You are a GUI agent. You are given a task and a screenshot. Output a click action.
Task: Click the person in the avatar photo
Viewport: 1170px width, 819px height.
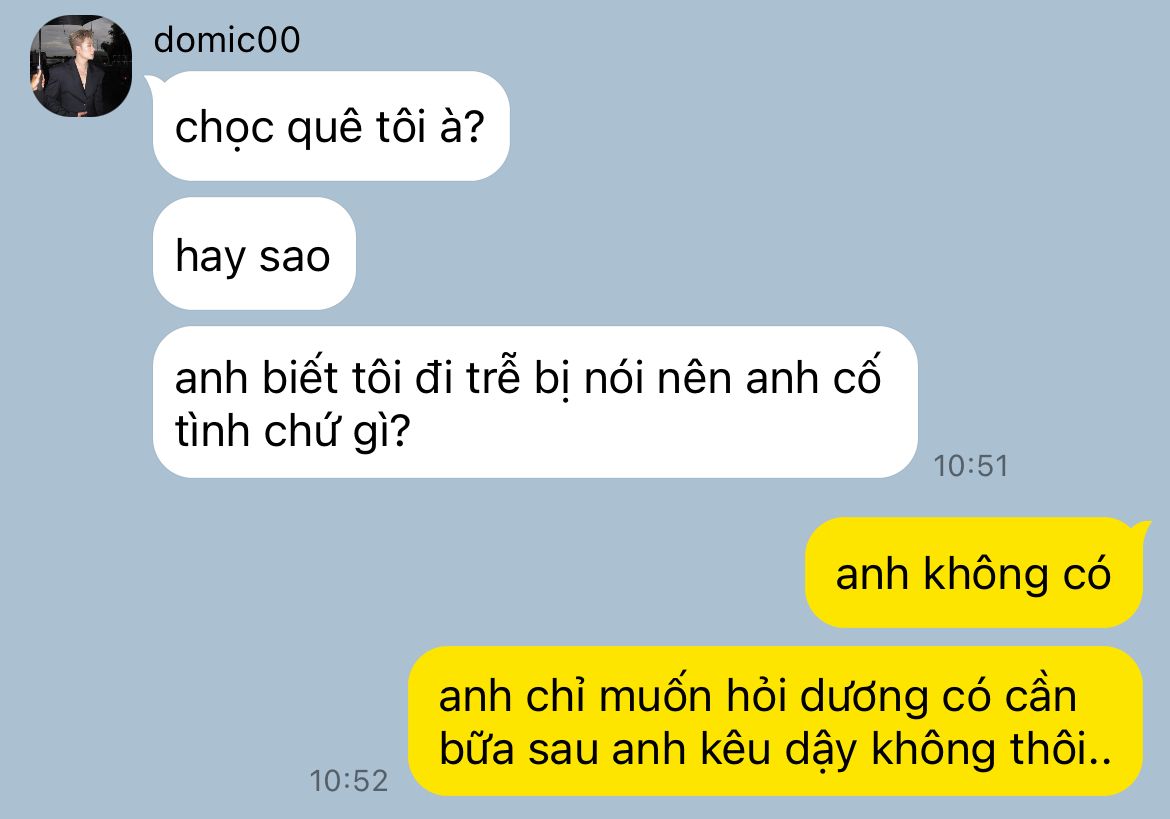pos(77,72)
